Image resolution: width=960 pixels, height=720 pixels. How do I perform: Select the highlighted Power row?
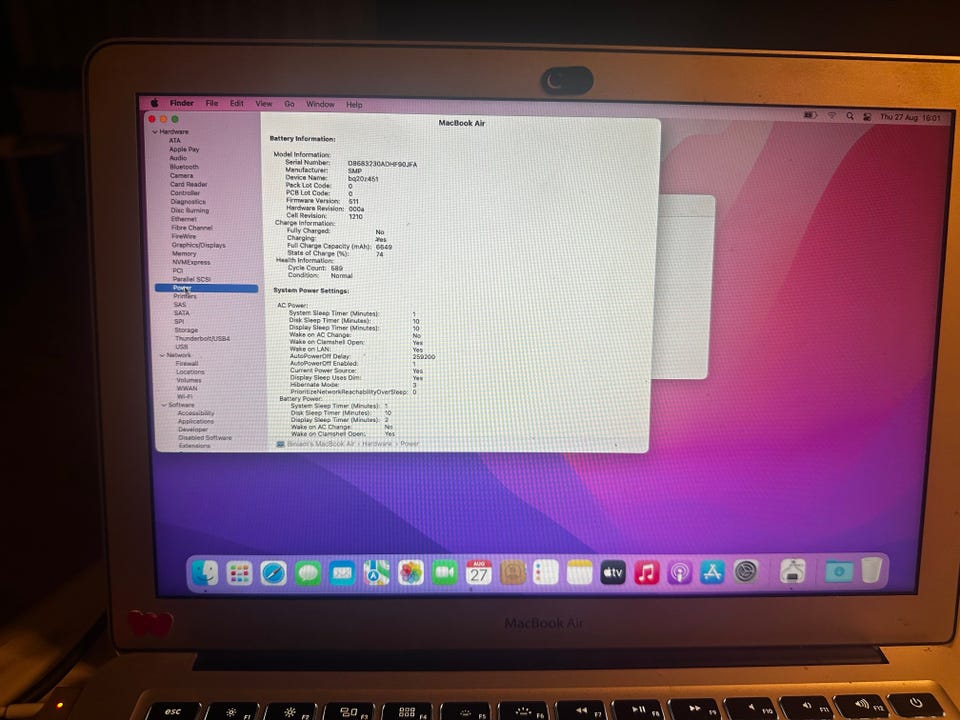tap(206, 288)
